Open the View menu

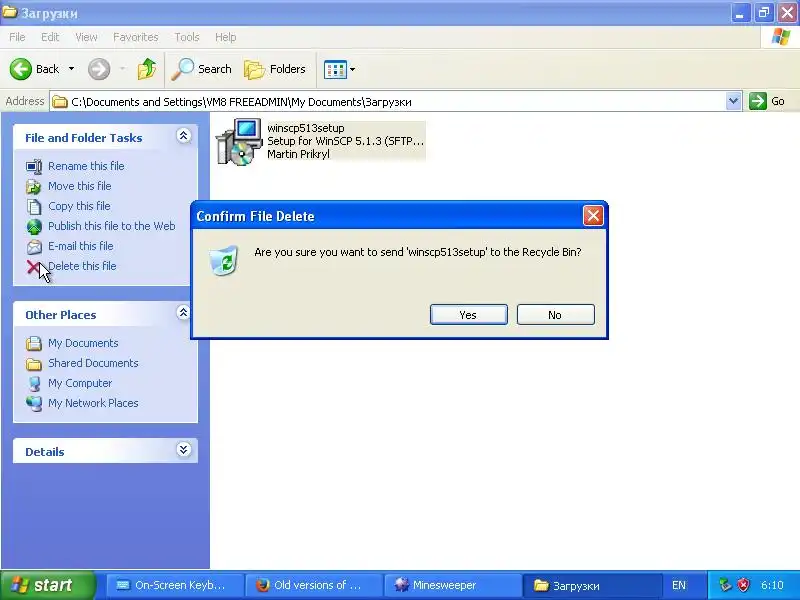click(x=86, y=37)
